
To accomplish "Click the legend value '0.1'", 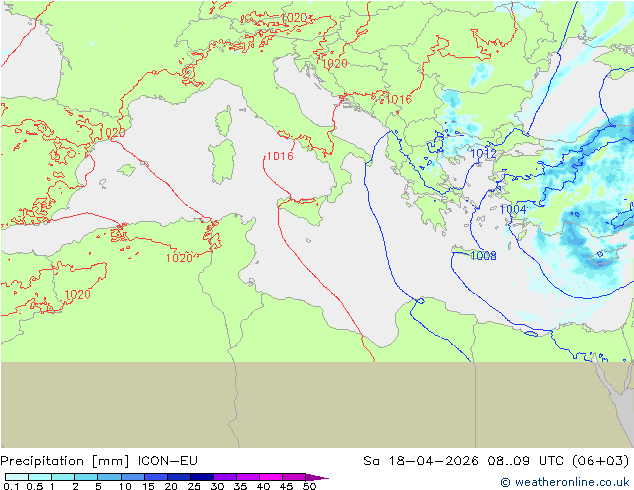I will pos(12,486).
